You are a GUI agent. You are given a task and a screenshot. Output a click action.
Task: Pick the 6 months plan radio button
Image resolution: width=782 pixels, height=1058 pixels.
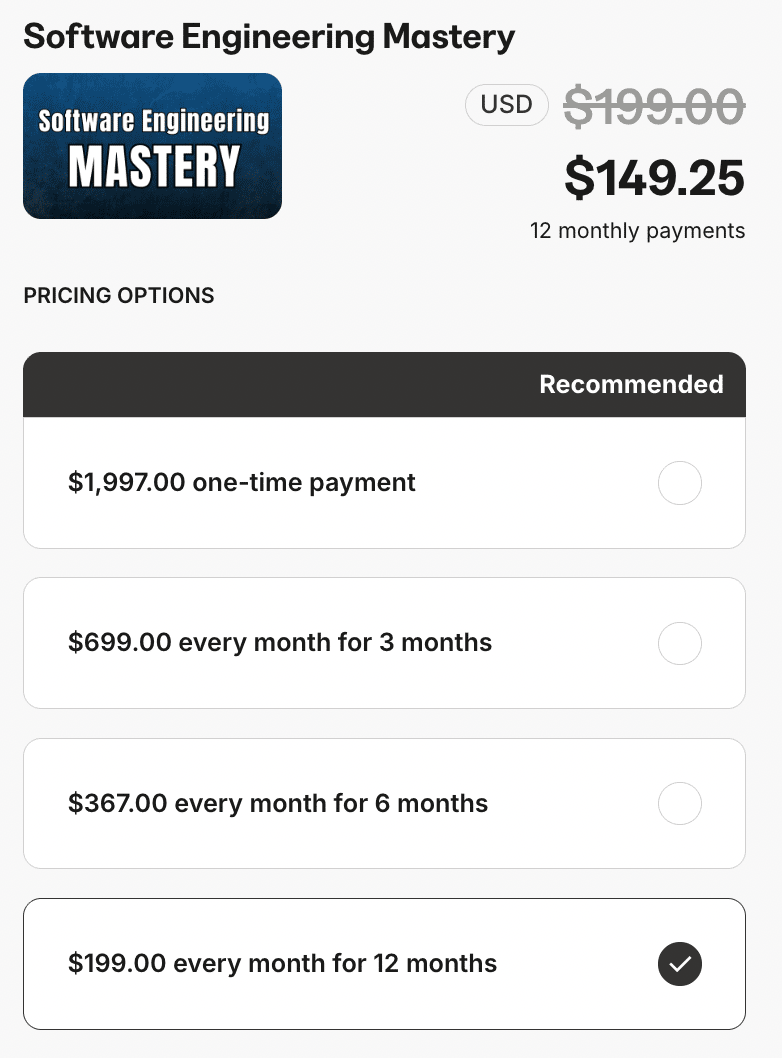680,804
